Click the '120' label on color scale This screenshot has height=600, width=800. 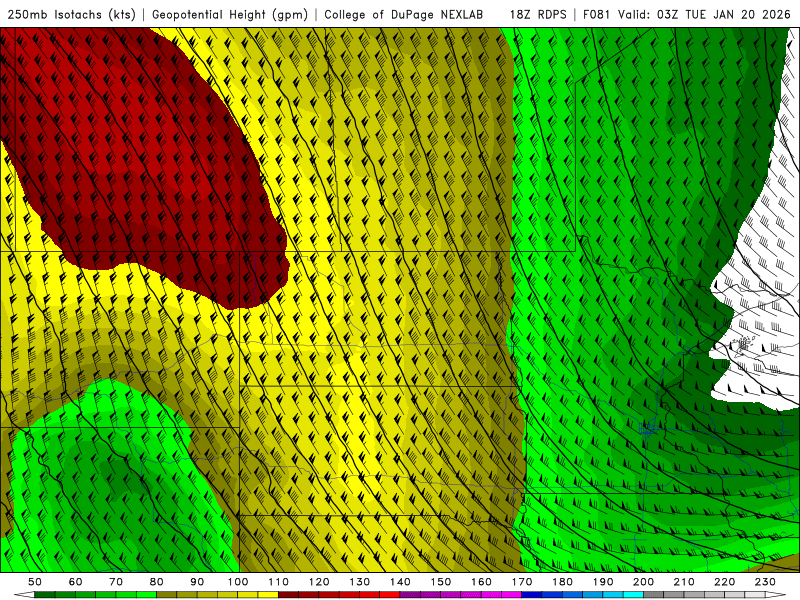pos(319,582)
